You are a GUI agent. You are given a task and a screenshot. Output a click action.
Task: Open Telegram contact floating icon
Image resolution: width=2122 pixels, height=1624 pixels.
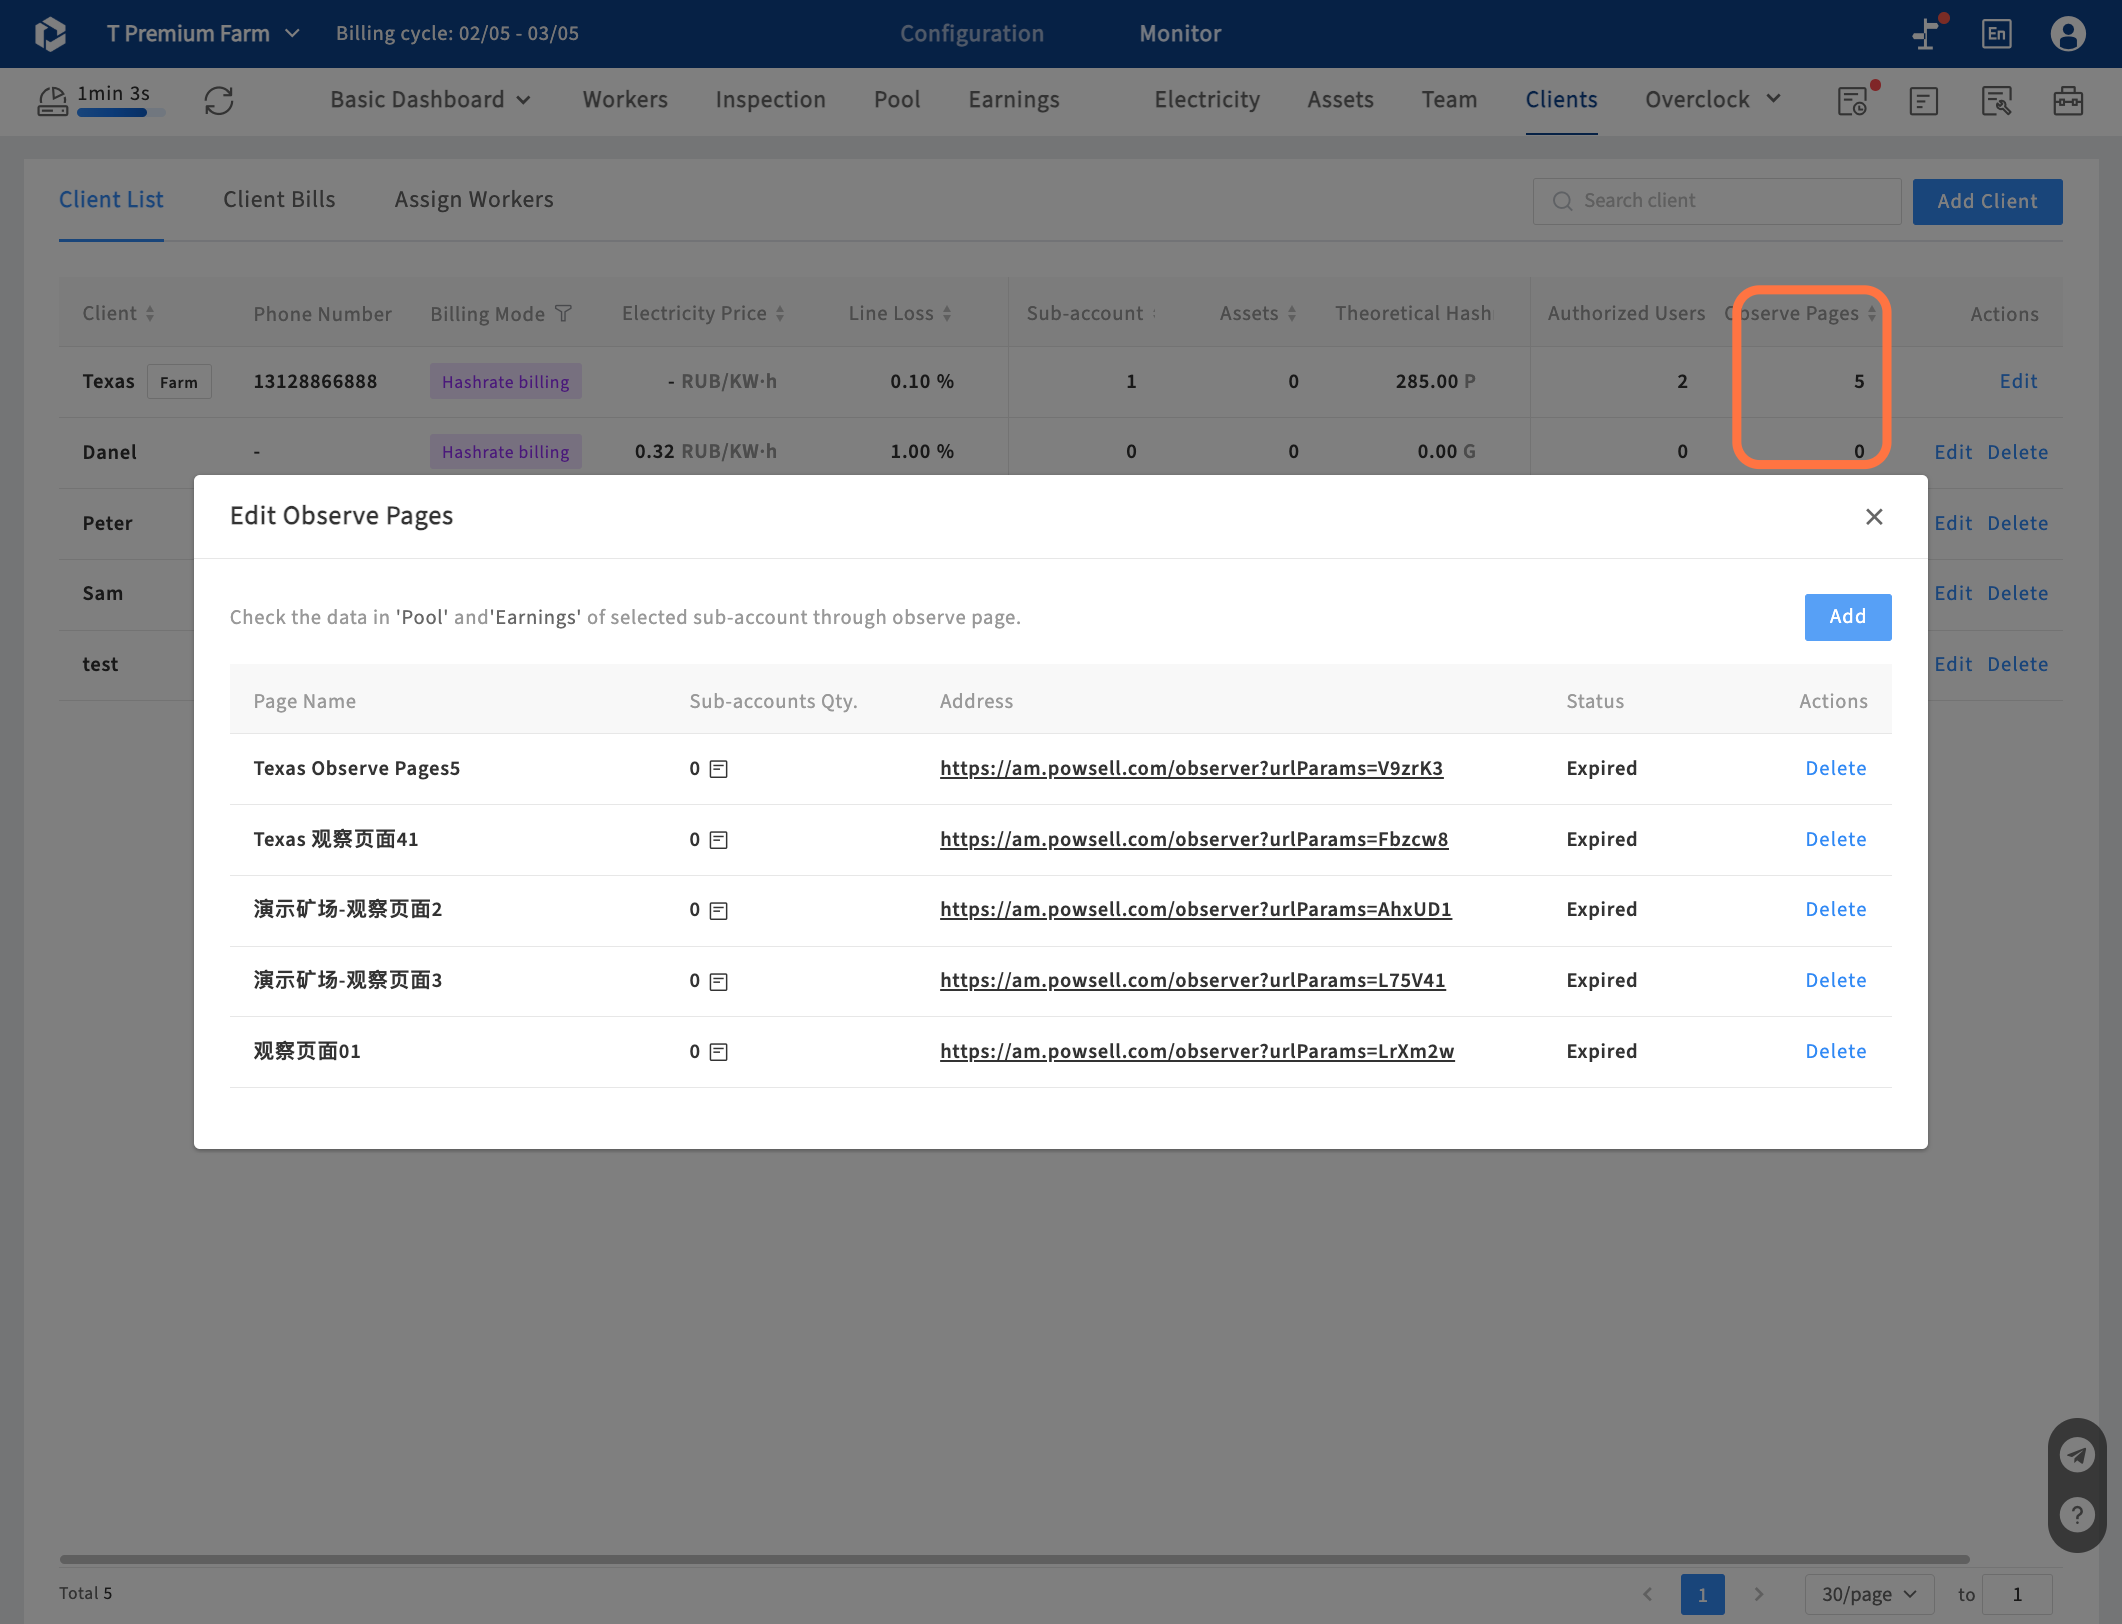pyautogui.click(x=2077, y=1454)
